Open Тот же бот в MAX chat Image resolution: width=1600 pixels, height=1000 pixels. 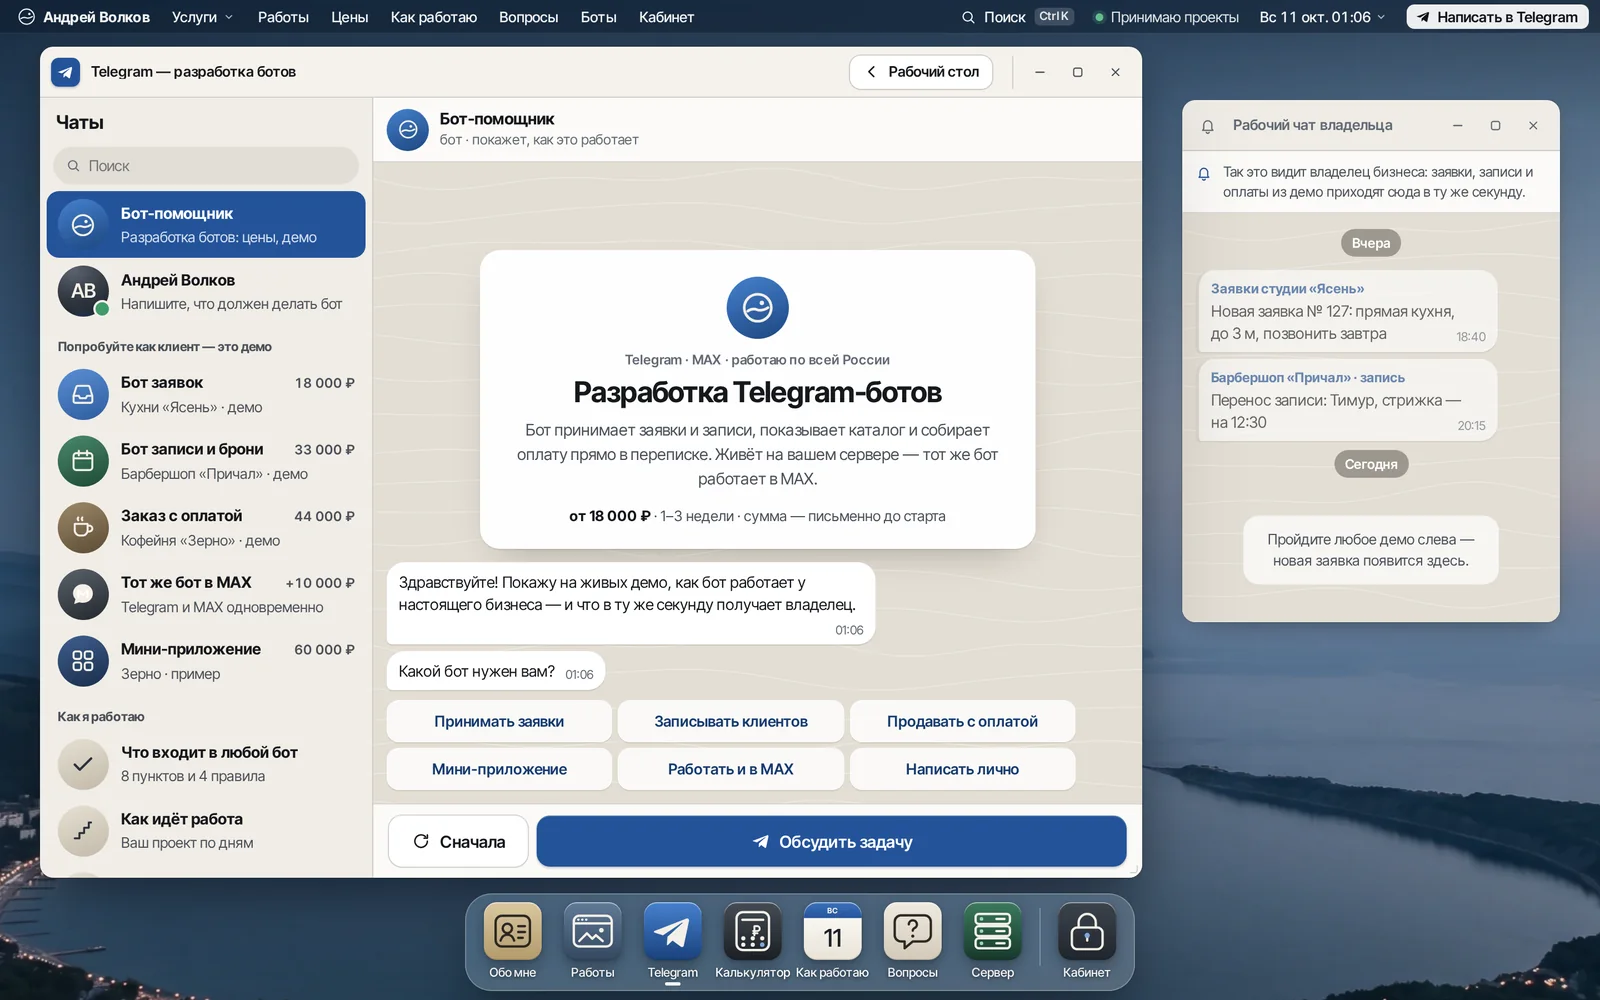tap(206, 594)
